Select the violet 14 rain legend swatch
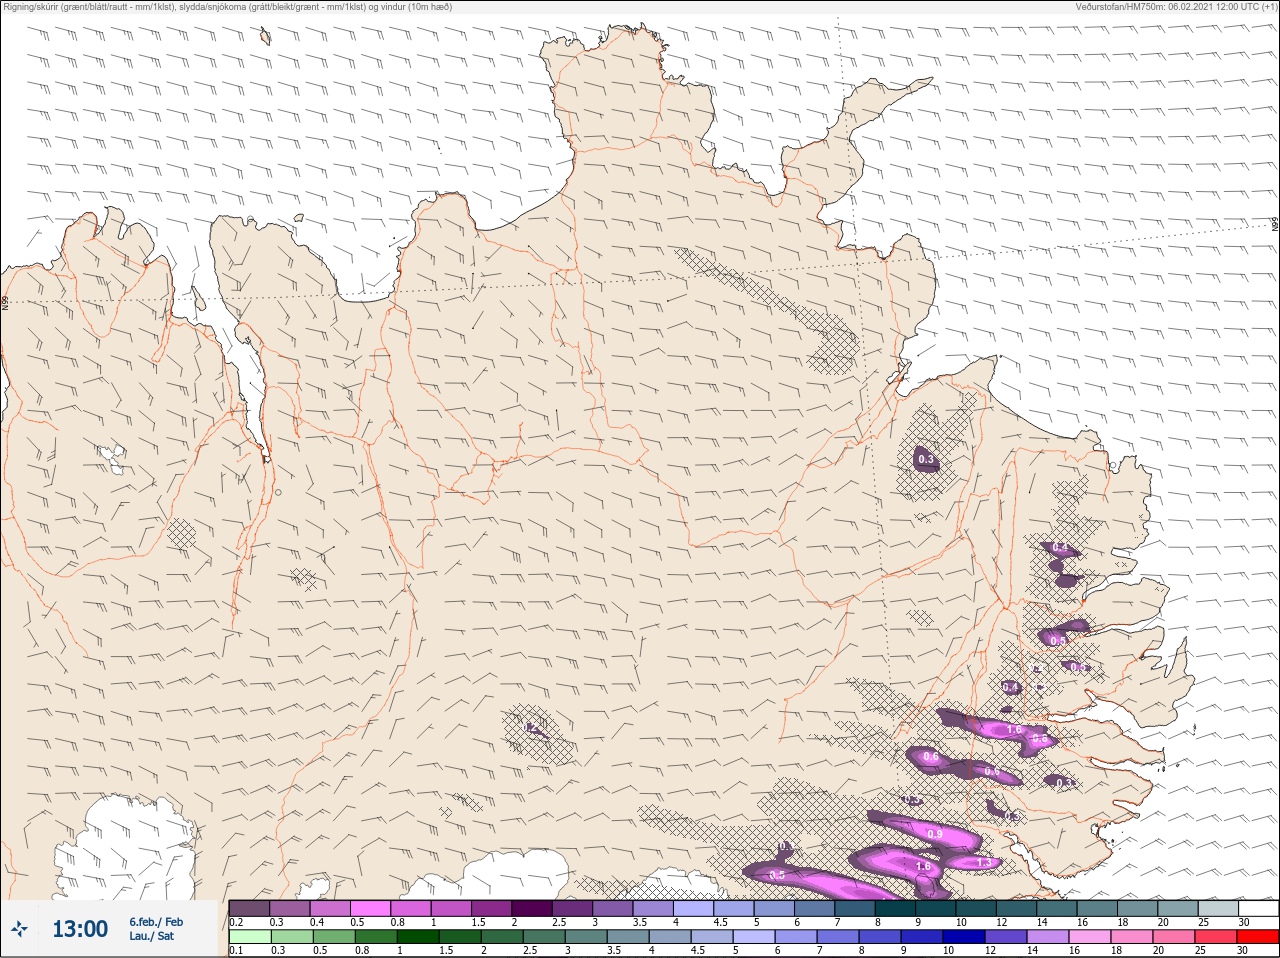The width and height of the screenshot is (1280, 958). coord(1048,938)
